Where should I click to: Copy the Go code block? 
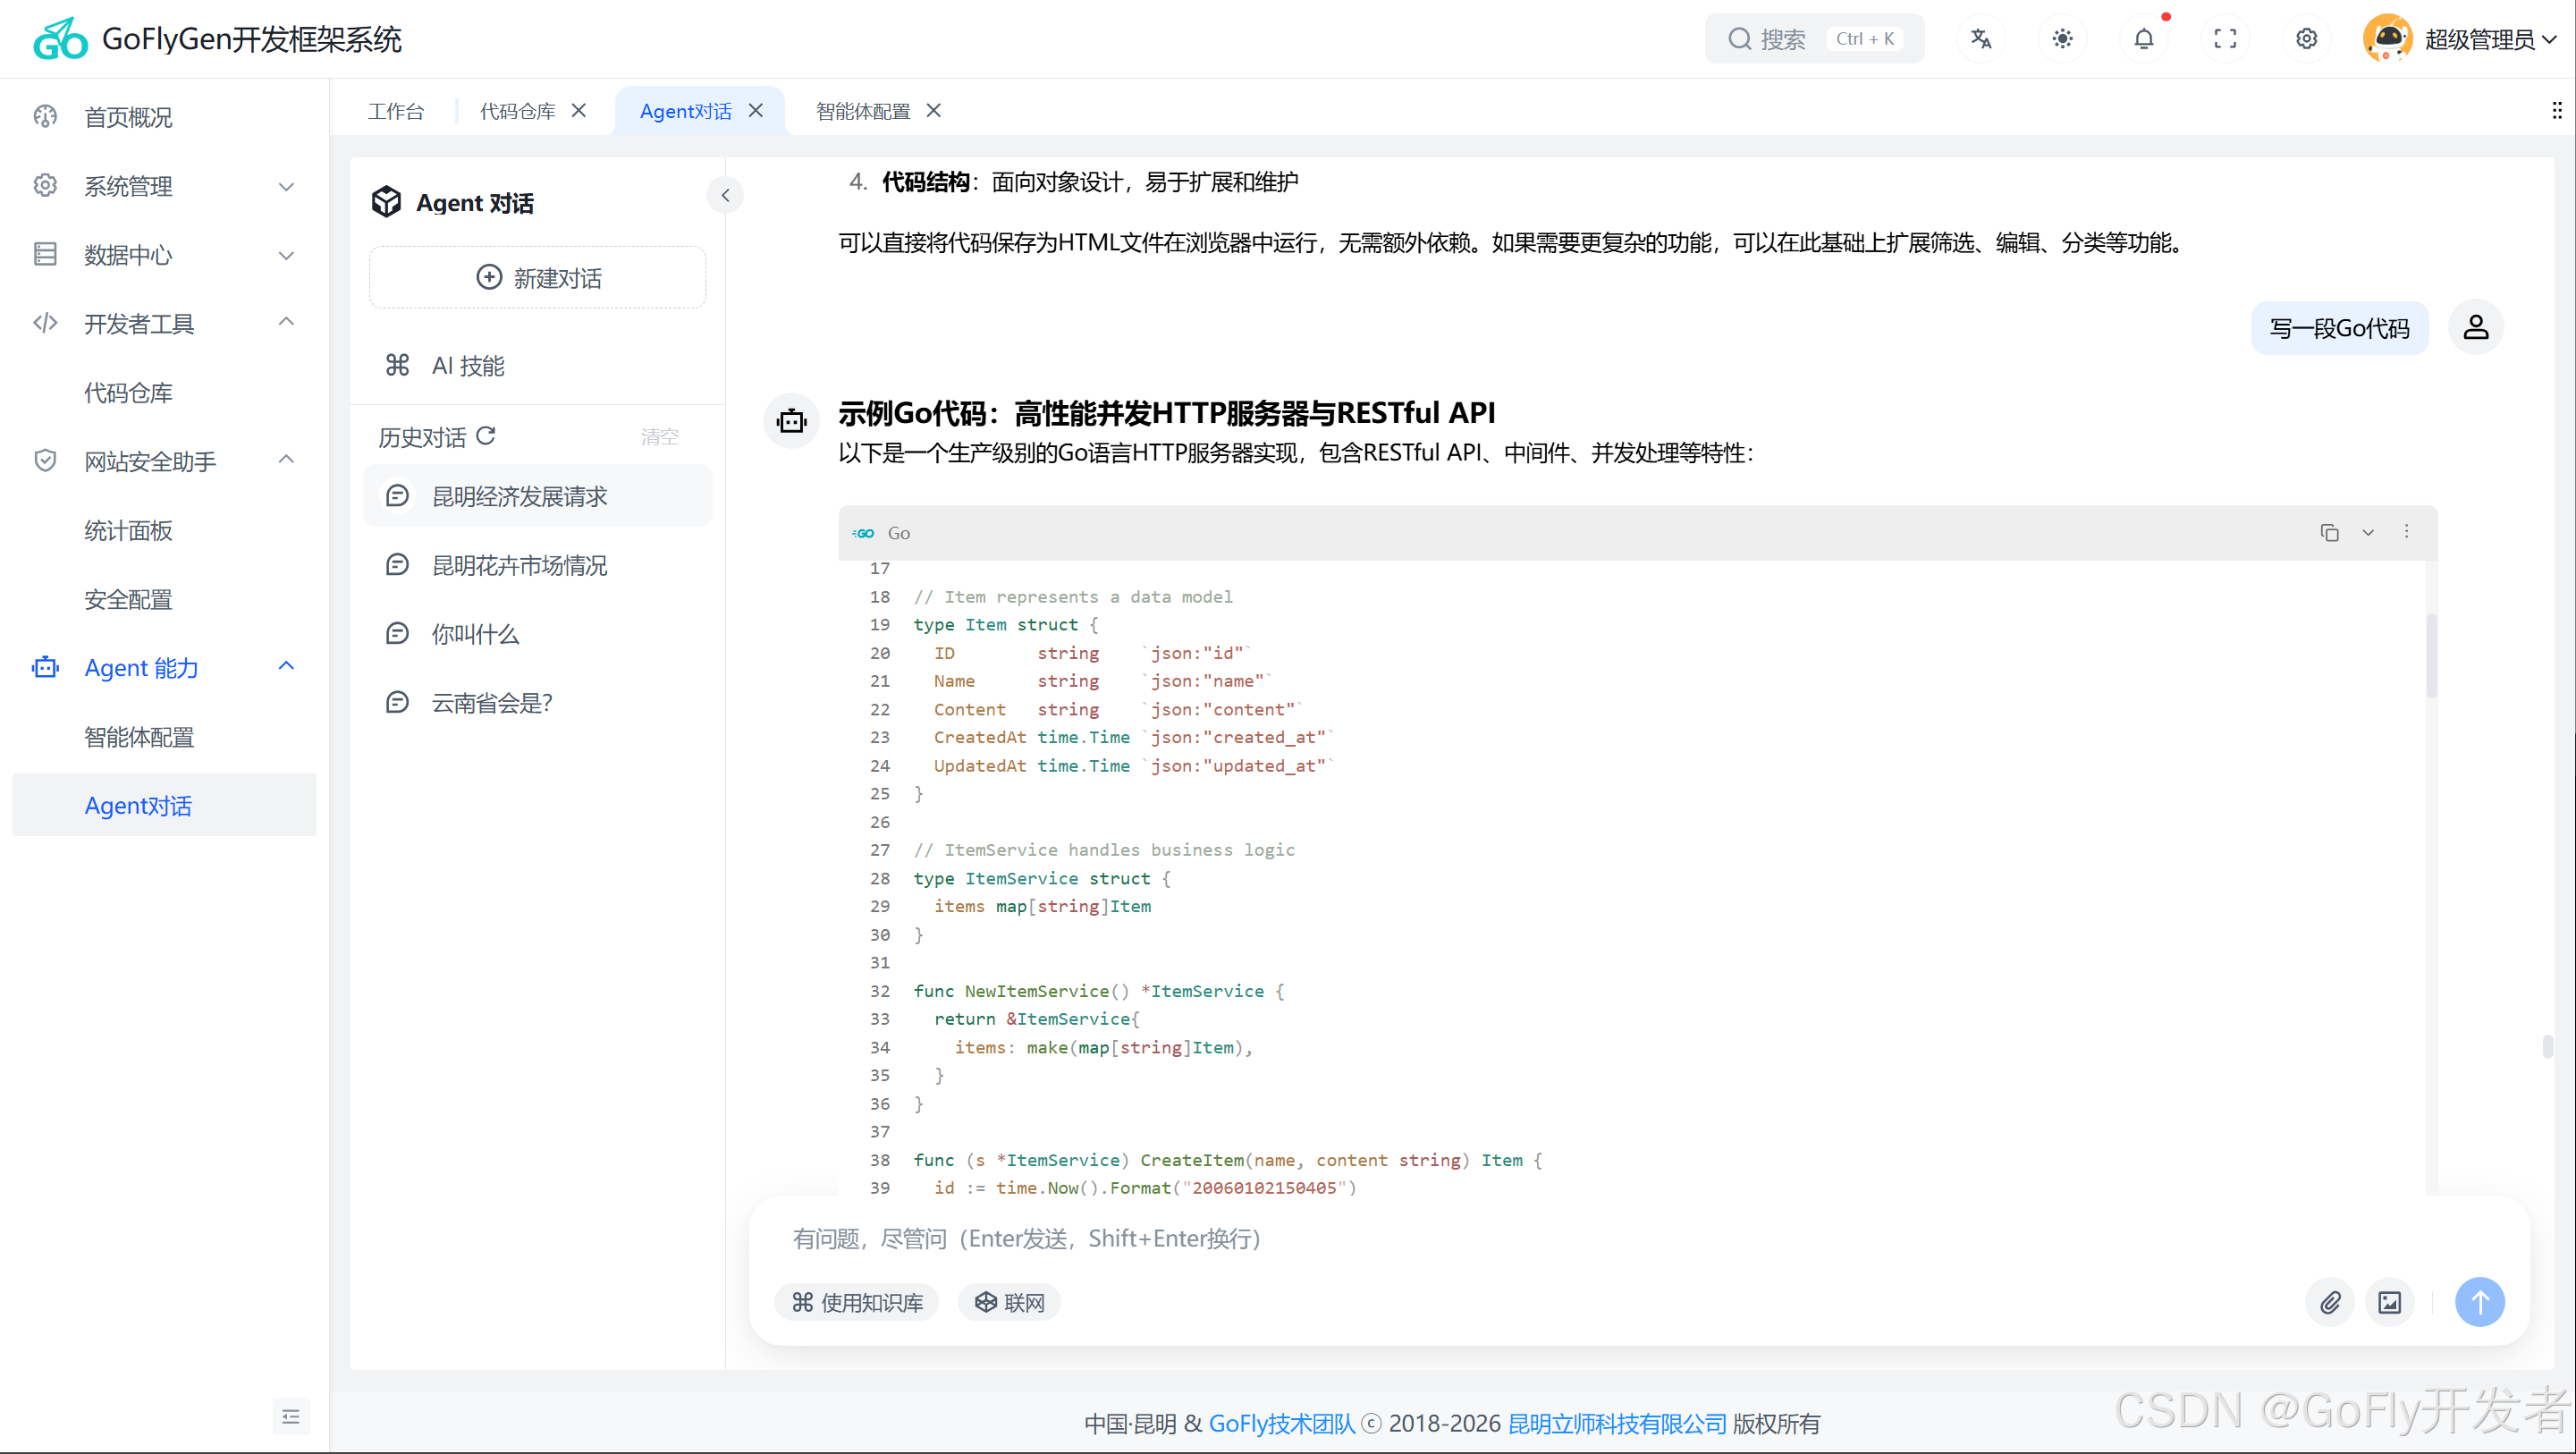pyautogui.click(x=2329, y=533)
